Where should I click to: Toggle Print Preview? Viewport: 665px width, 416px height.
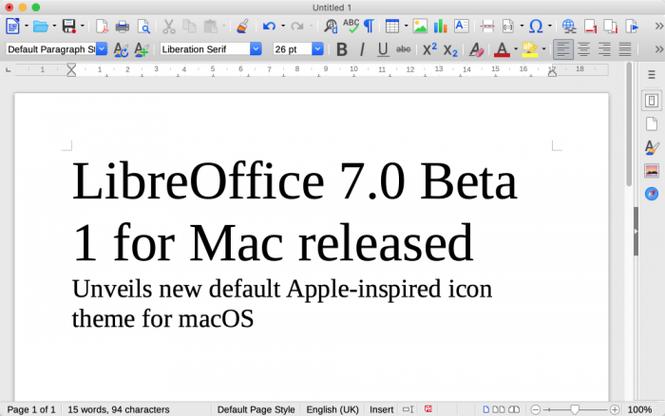pos(144,26)
